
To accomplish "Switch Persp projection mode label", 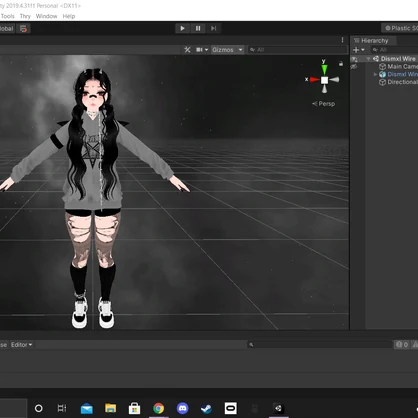I will pyautogui.click(x=324, y=104).
